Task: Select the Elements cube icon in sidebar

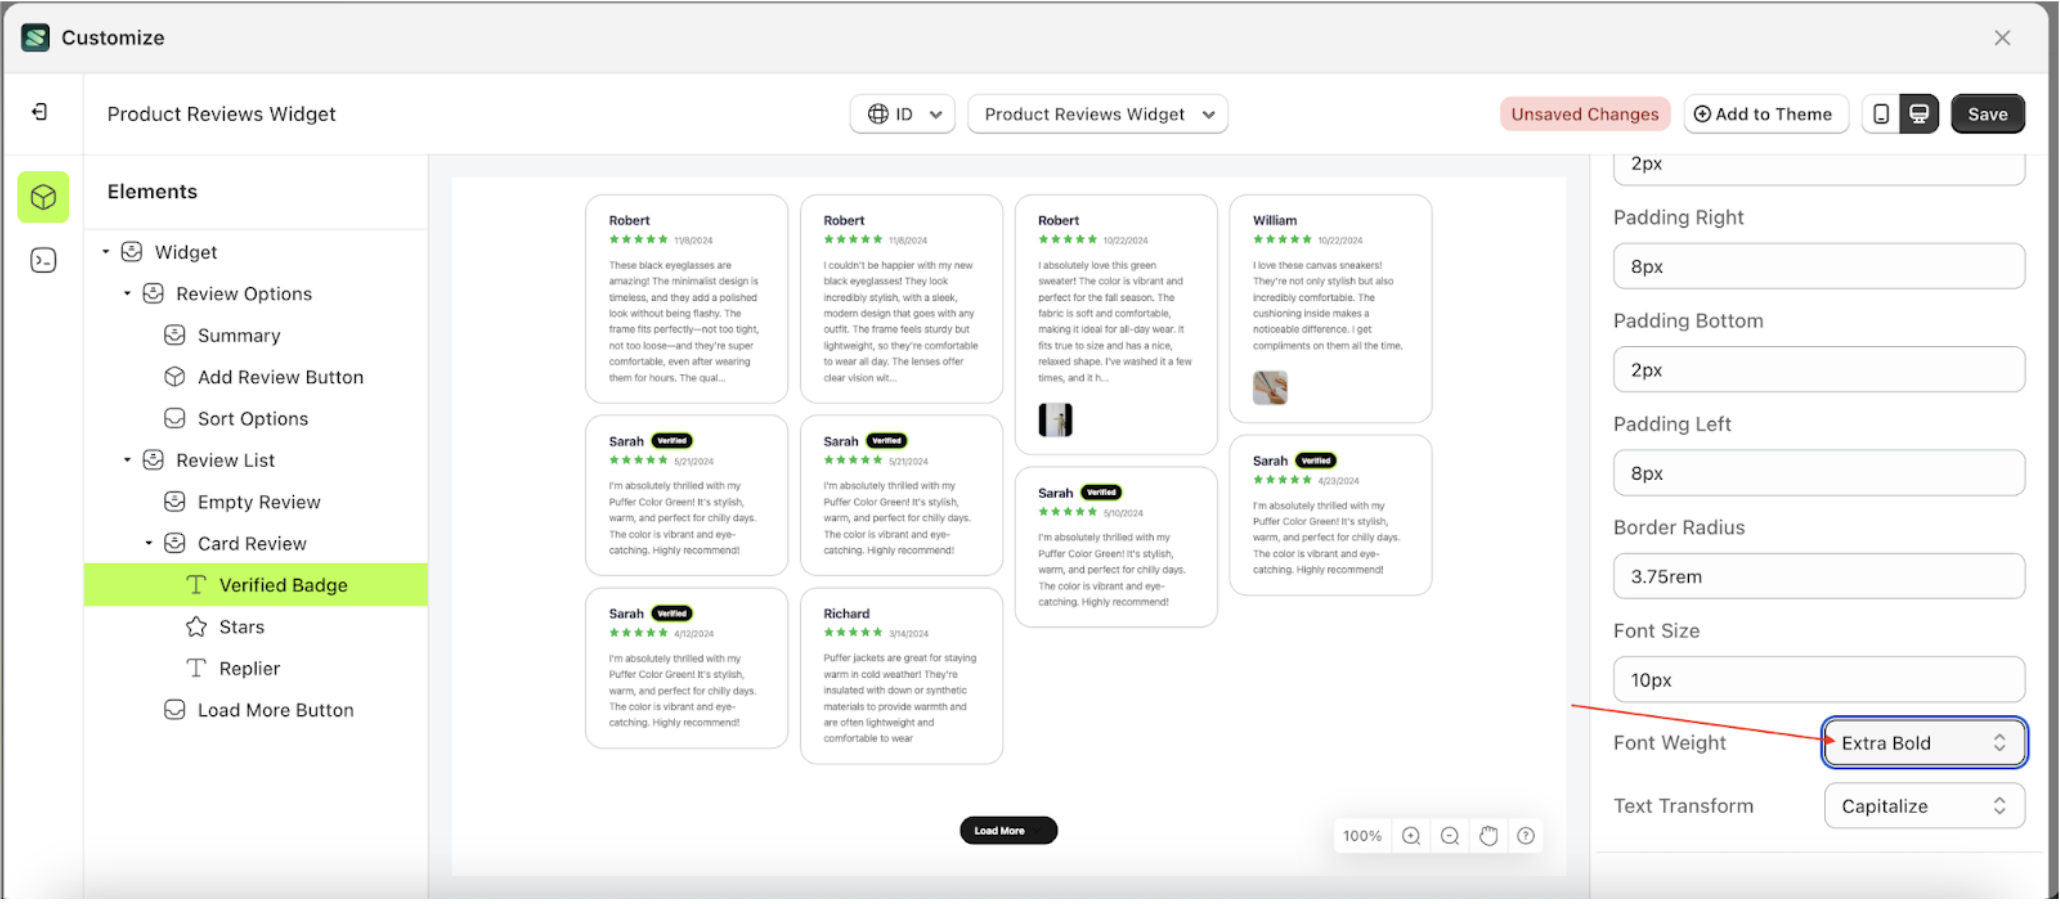Action: (42, 197)
